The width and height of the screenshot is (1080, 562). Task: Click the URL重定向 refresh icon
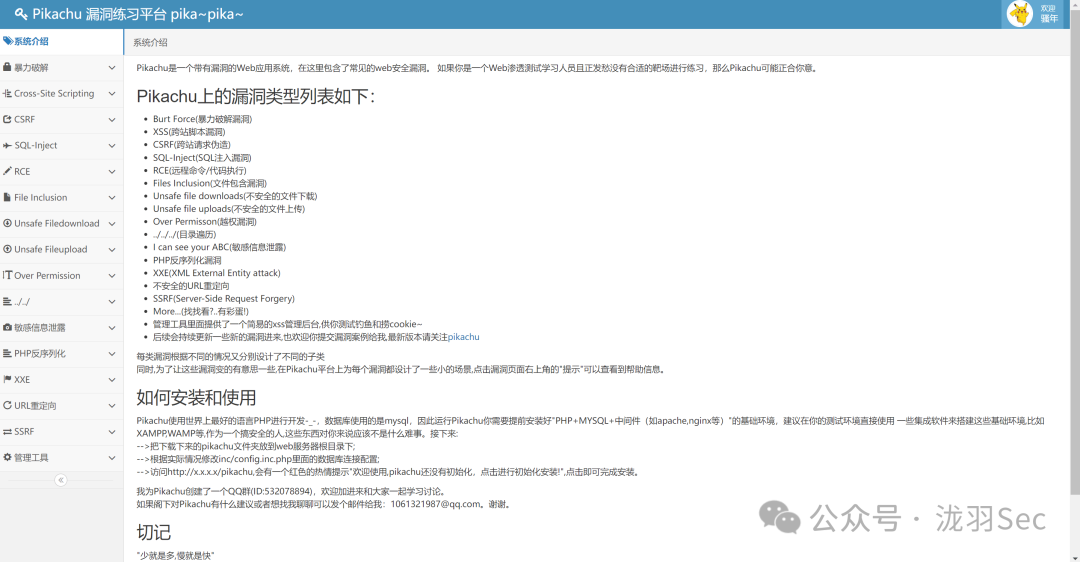[x=7, y=405]
